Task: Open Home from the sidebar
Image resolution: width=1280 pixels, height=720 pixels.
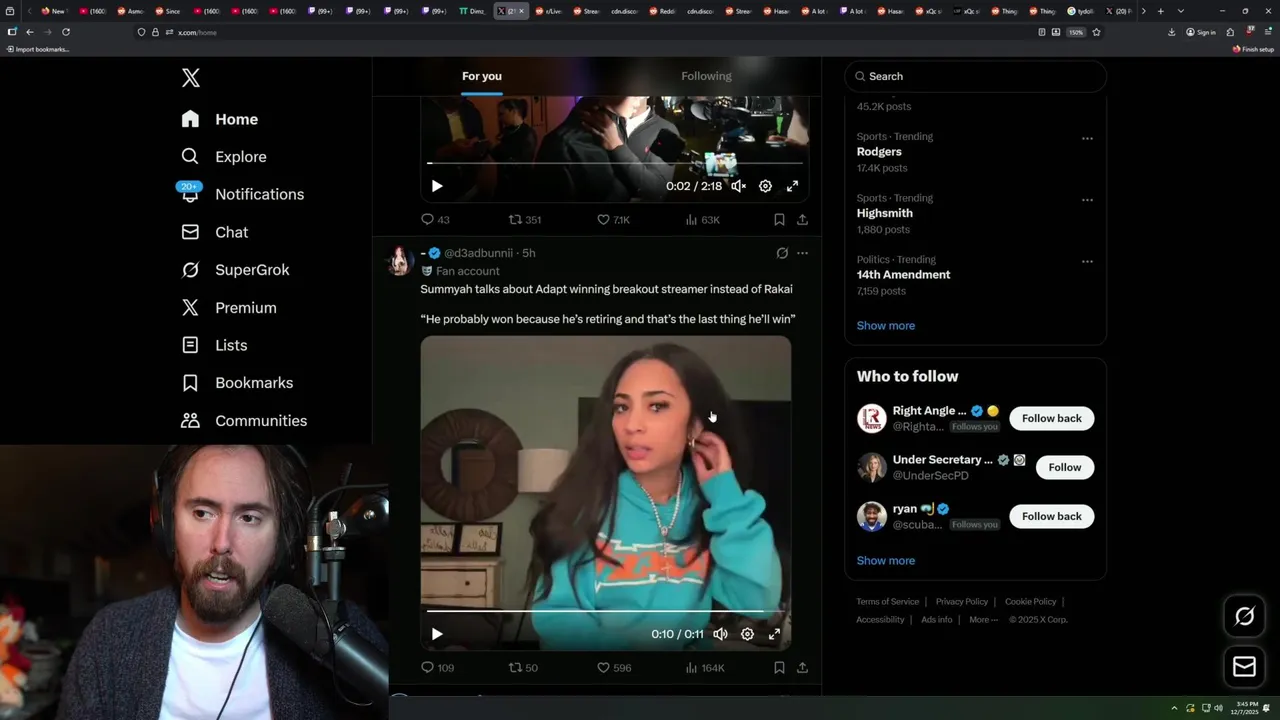Action: 220,119
